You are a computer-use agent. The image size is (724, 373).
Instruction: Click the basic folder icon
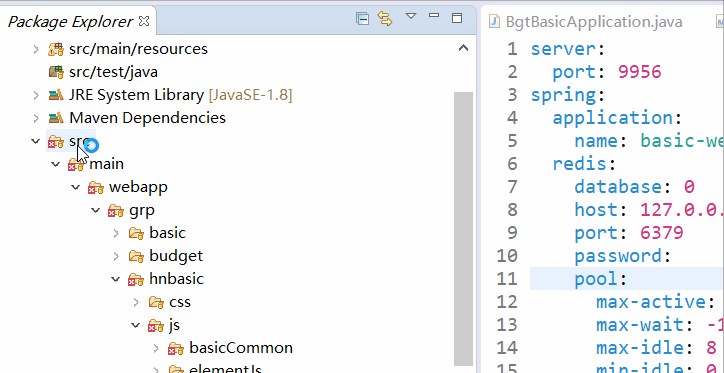tap(137, 234)
